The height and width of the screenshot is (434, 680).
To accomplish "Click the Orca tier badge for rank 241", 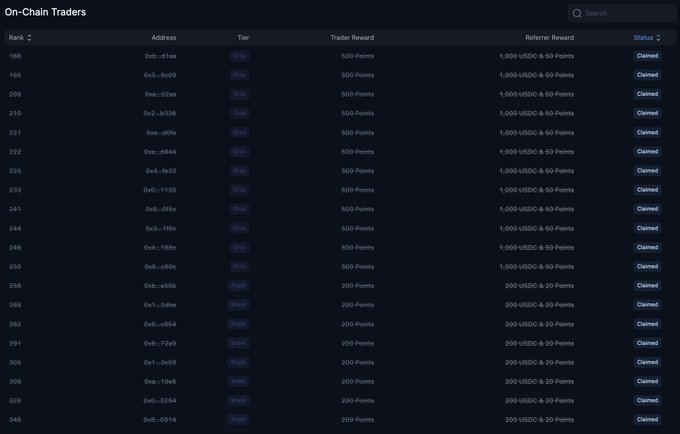I will (239, 209).
